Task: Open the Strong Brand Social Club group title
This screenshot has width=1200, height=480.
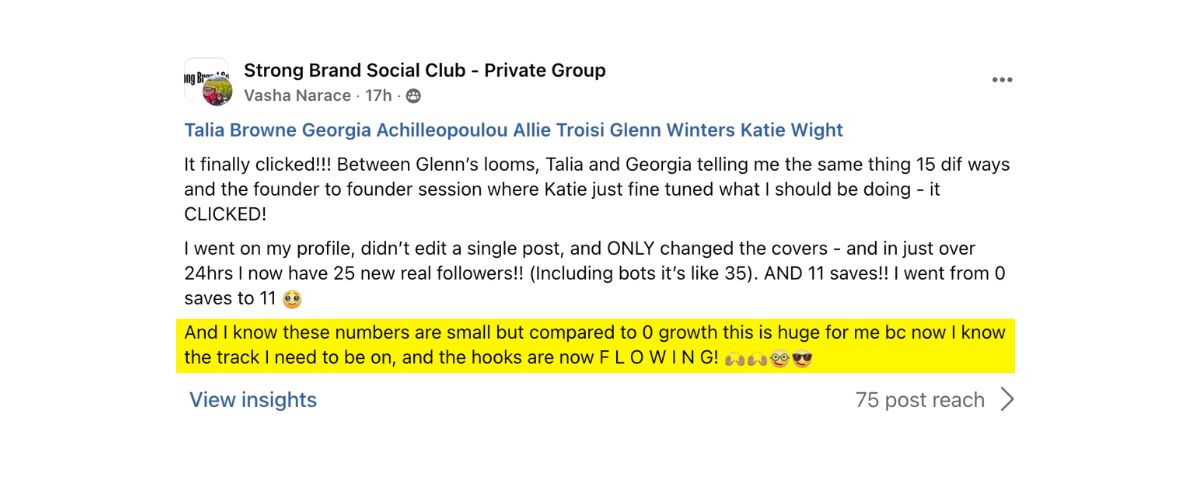Action: pos(425,70)
